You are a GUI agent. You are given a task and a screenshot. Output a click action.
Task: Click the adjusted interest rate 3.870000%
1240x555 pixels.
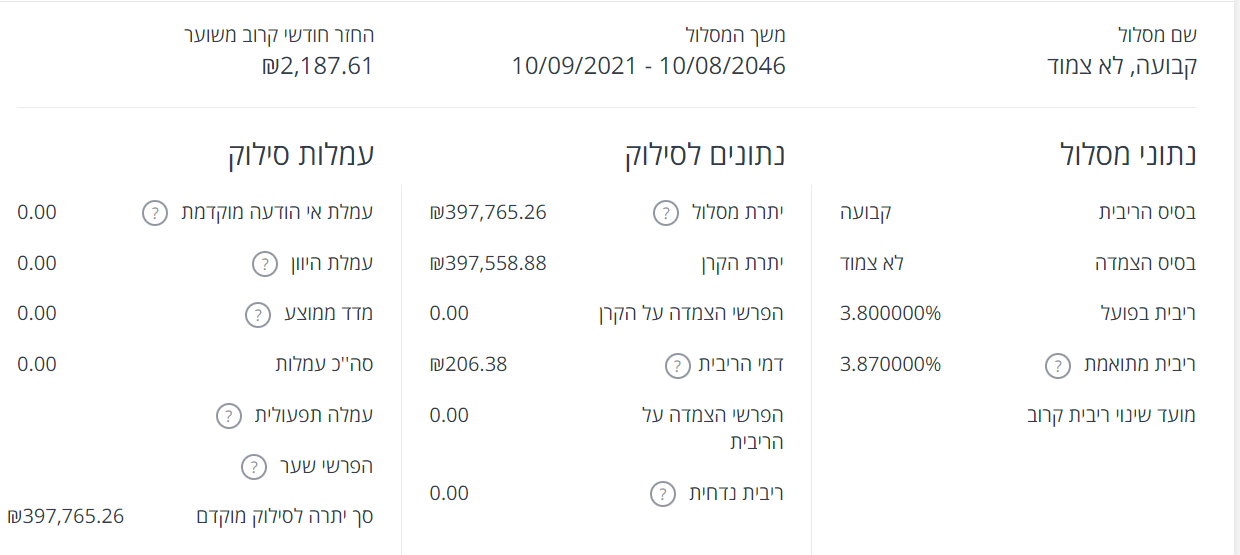890,364
